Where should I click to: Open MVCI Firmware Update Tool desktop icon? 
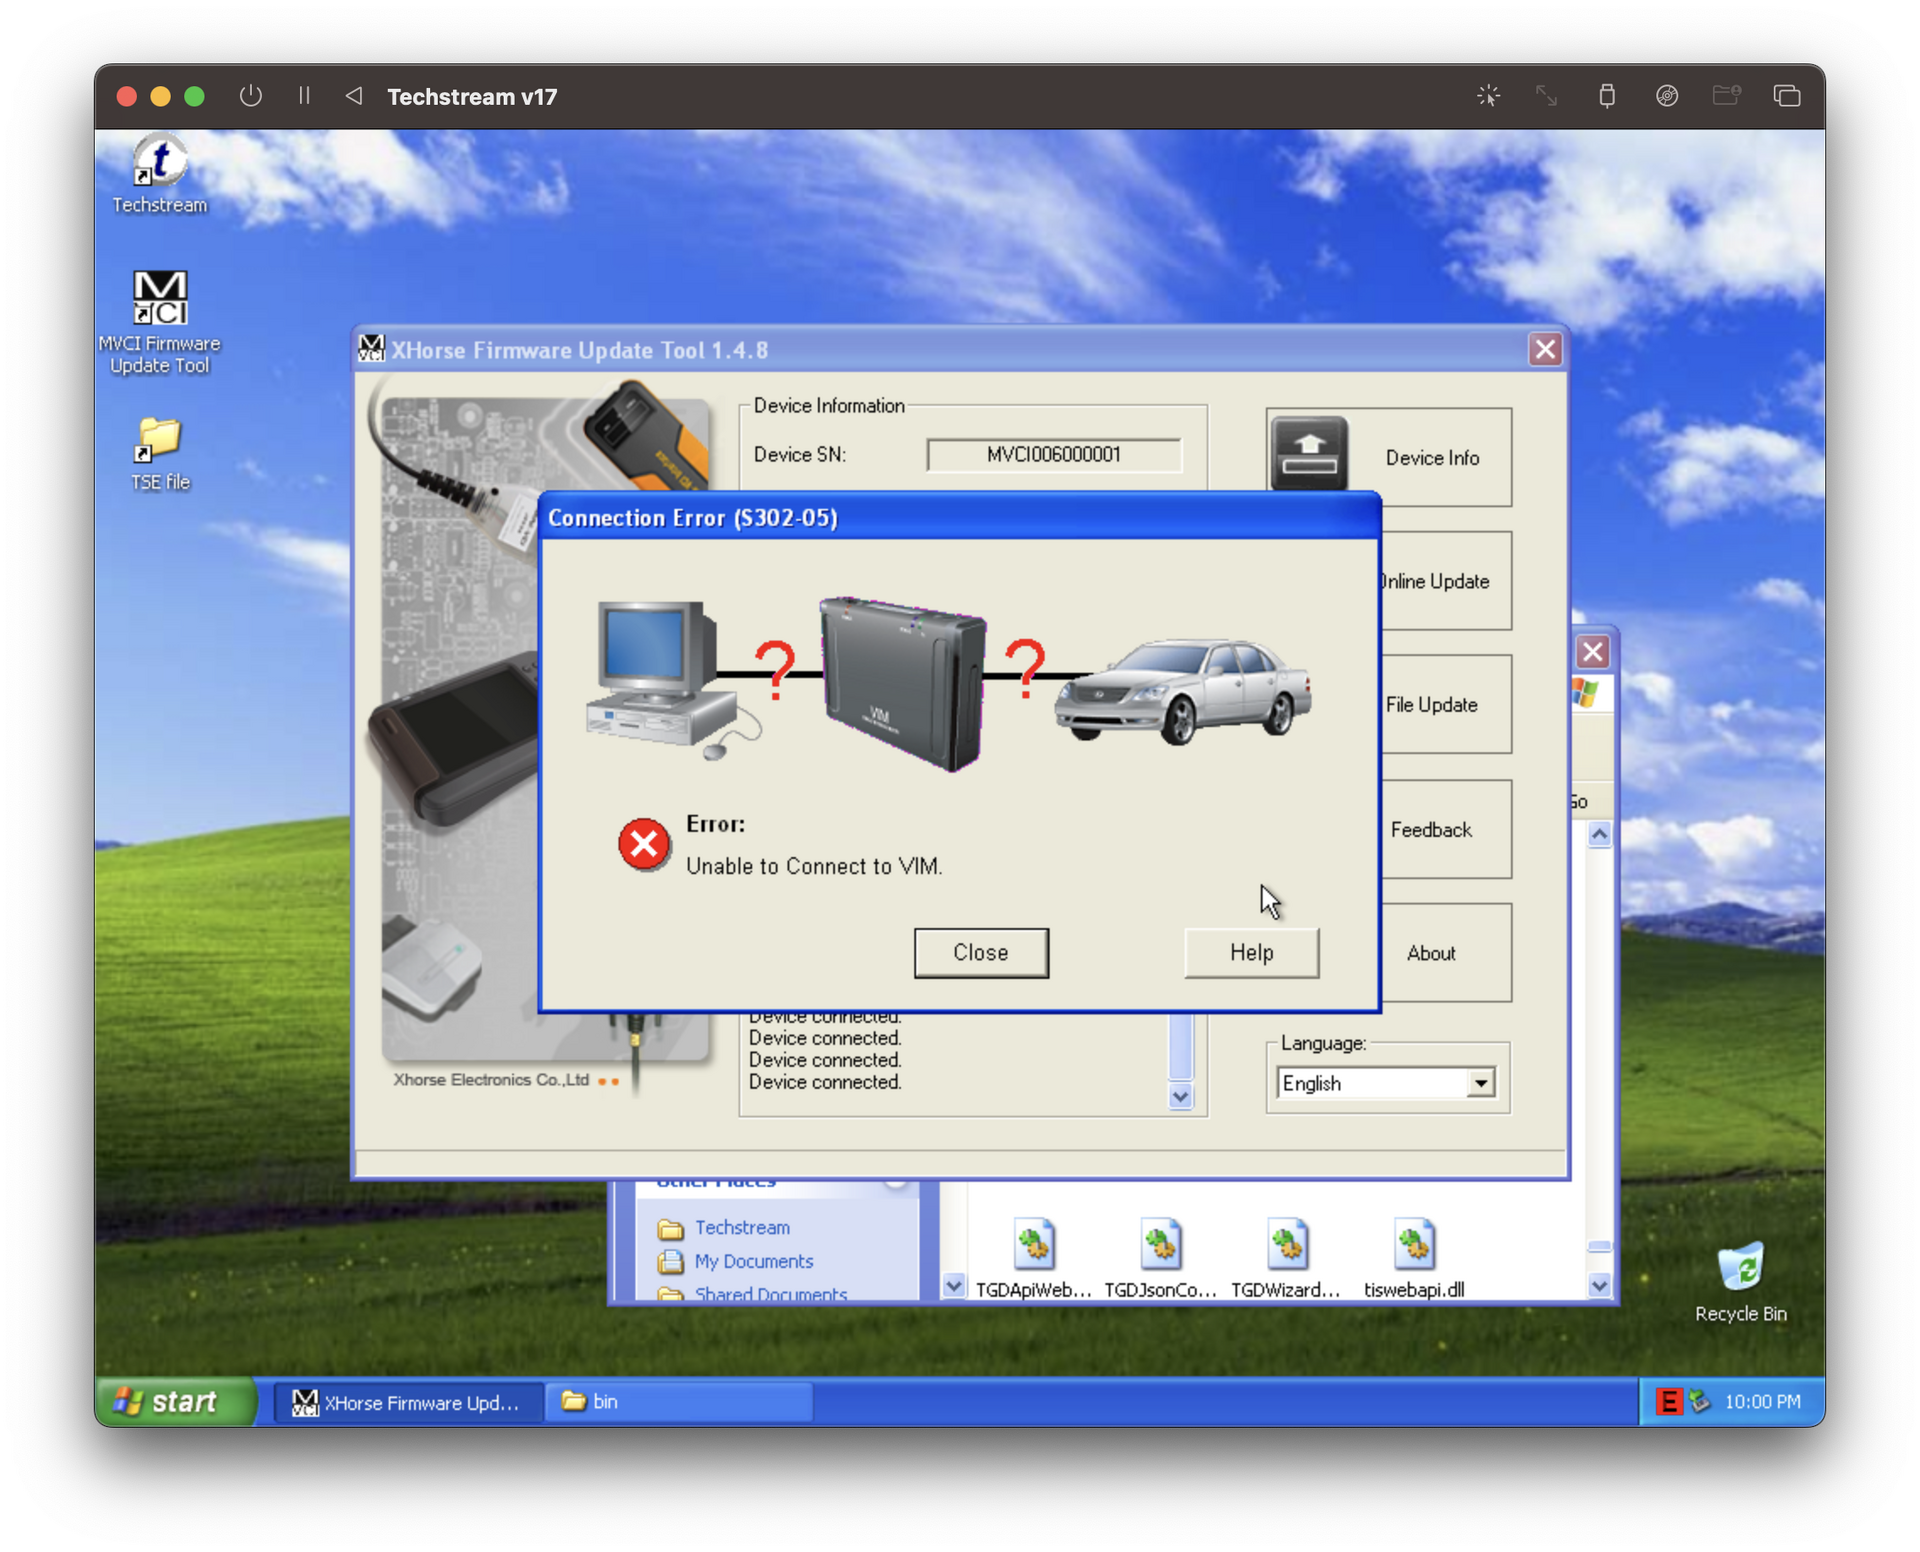click(160, 322)
